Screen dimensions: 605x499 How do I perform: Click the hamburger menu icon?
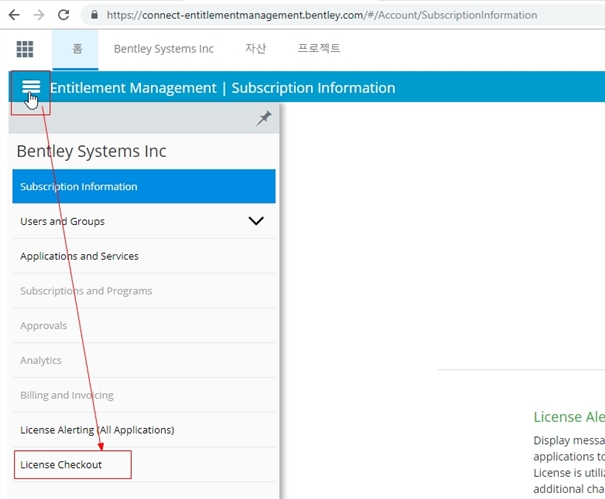click(x=31, y=88)
